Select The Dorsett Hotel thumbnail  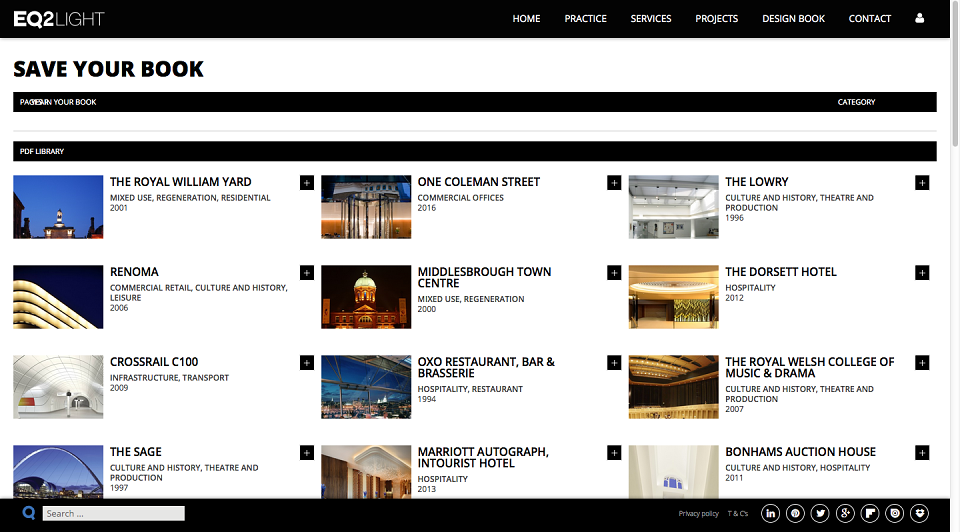pyautogui.click(x=673, y=297)
